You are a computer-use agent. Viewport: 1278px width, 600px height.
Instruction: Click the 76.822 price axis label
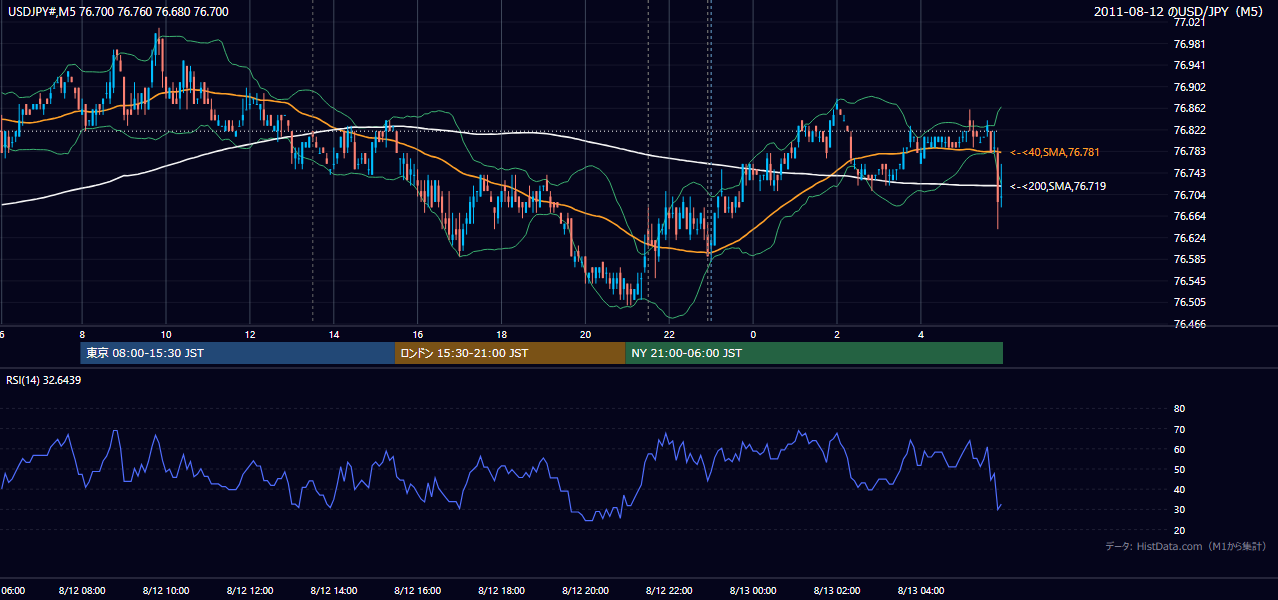pyautogui.click(x=1189, y=130)
